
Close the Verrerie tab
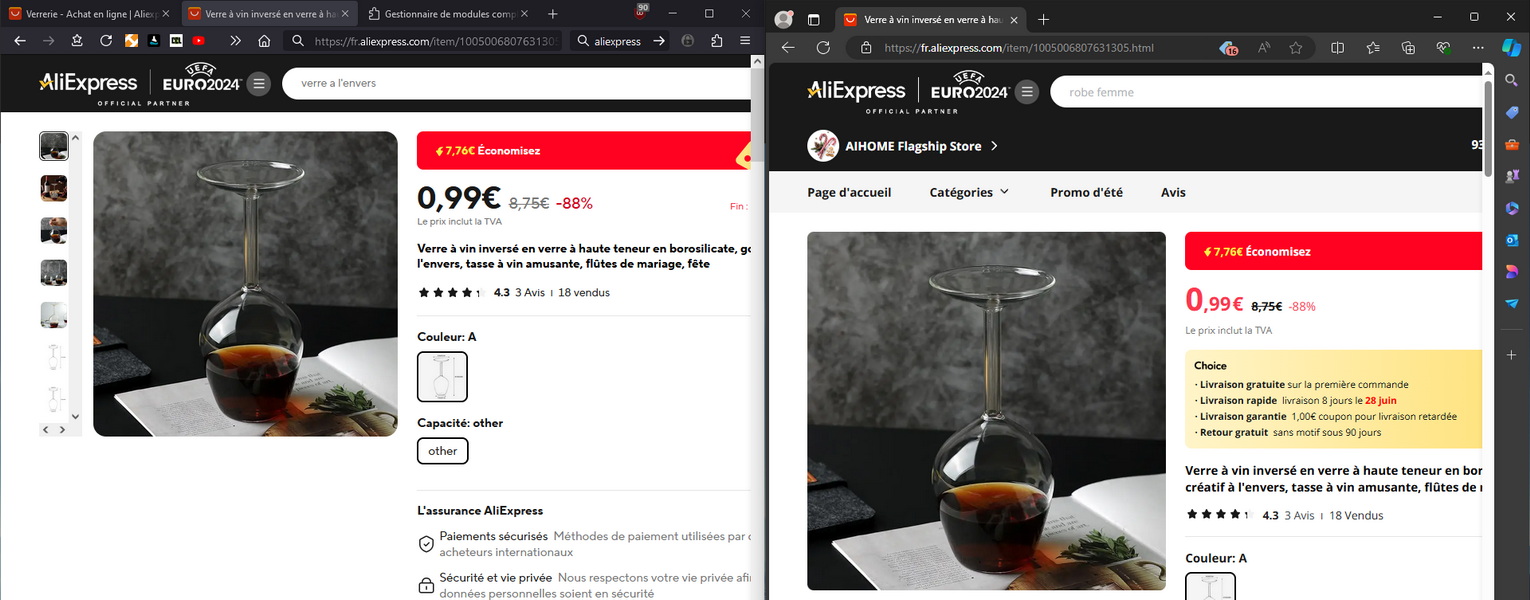pyautogui.click(x=166, y=14)
